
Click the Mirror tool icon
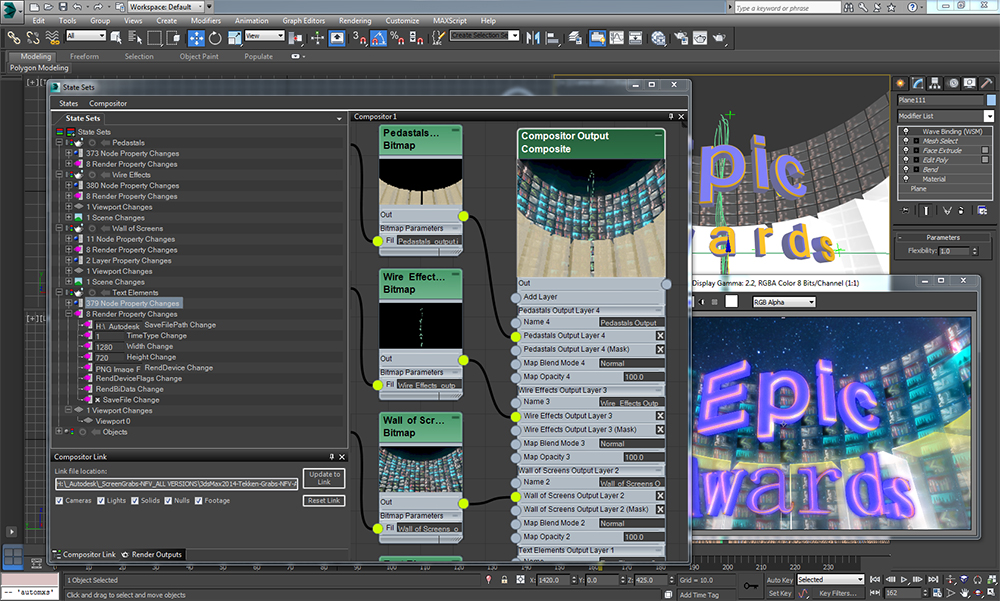(533, 38)
